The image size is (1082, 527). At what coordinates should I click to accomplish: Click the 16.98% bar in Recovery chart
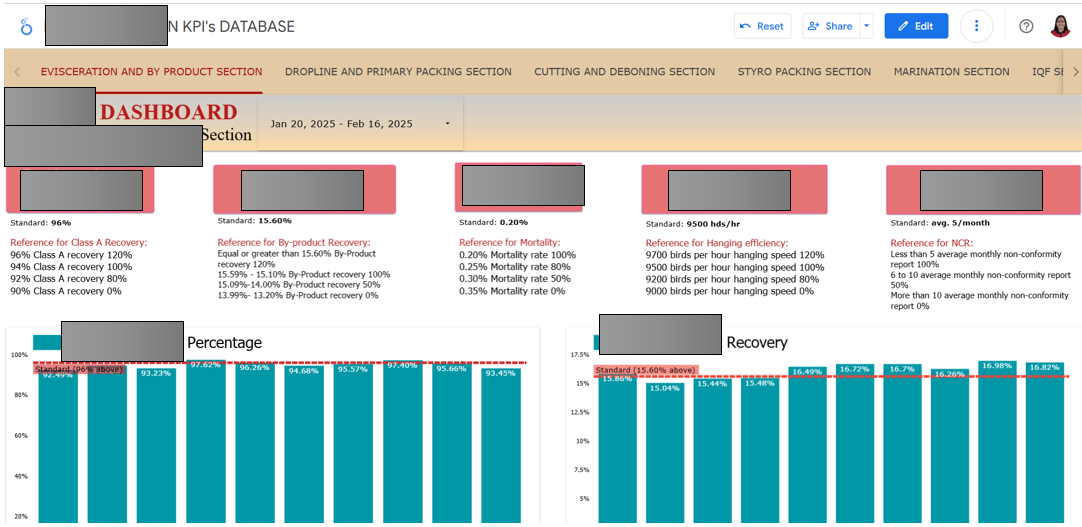pyautogui.click(x=997, y=442)
